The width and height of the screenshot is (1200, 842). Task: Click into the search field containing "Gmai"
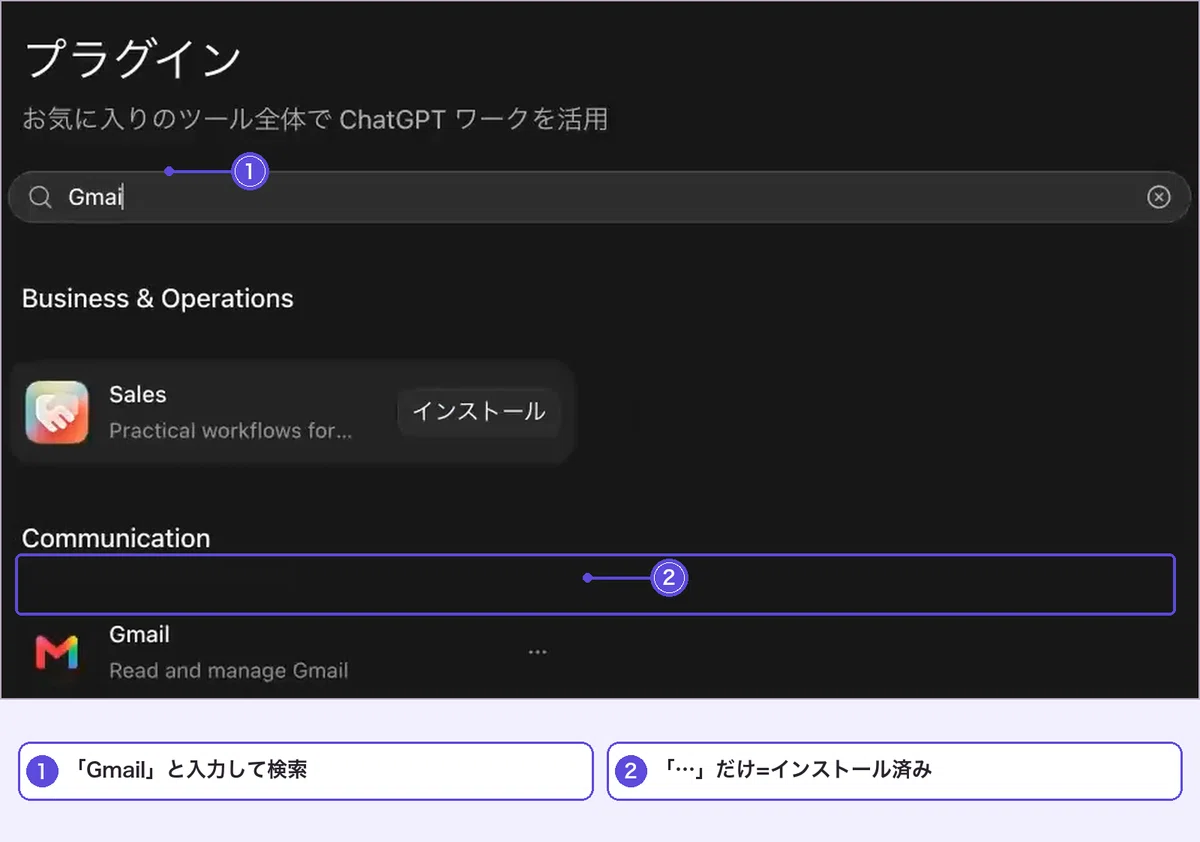(x=599, y=197)
